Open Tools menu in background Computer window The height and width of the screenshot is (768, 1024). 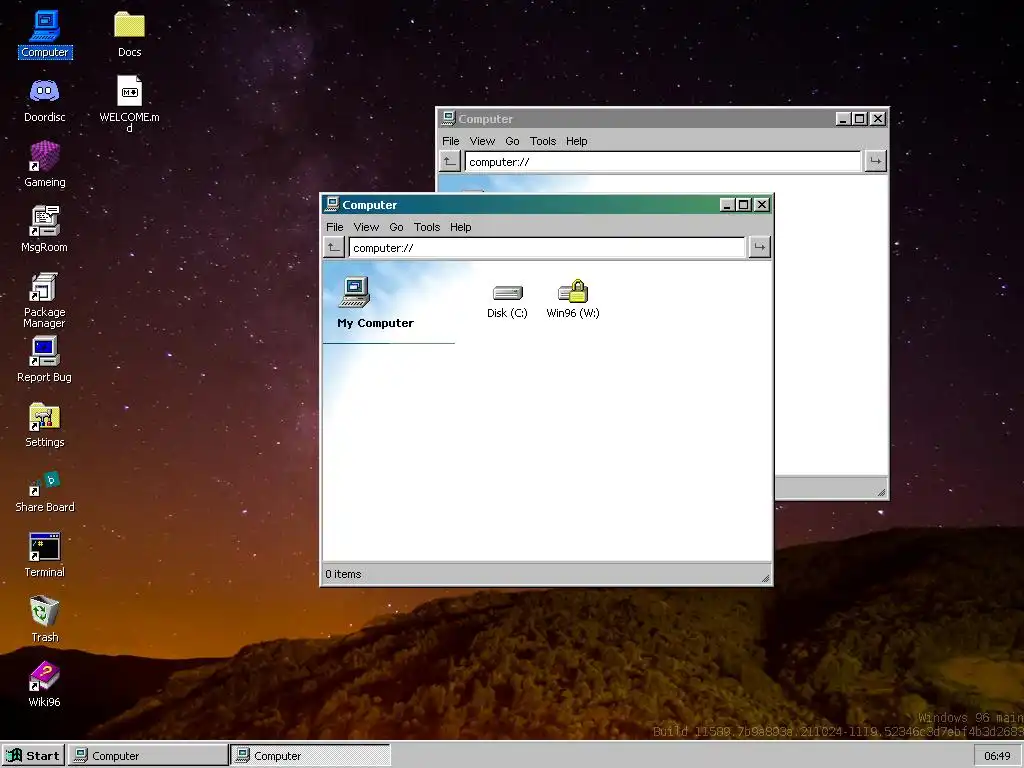(x=543, y=141)
